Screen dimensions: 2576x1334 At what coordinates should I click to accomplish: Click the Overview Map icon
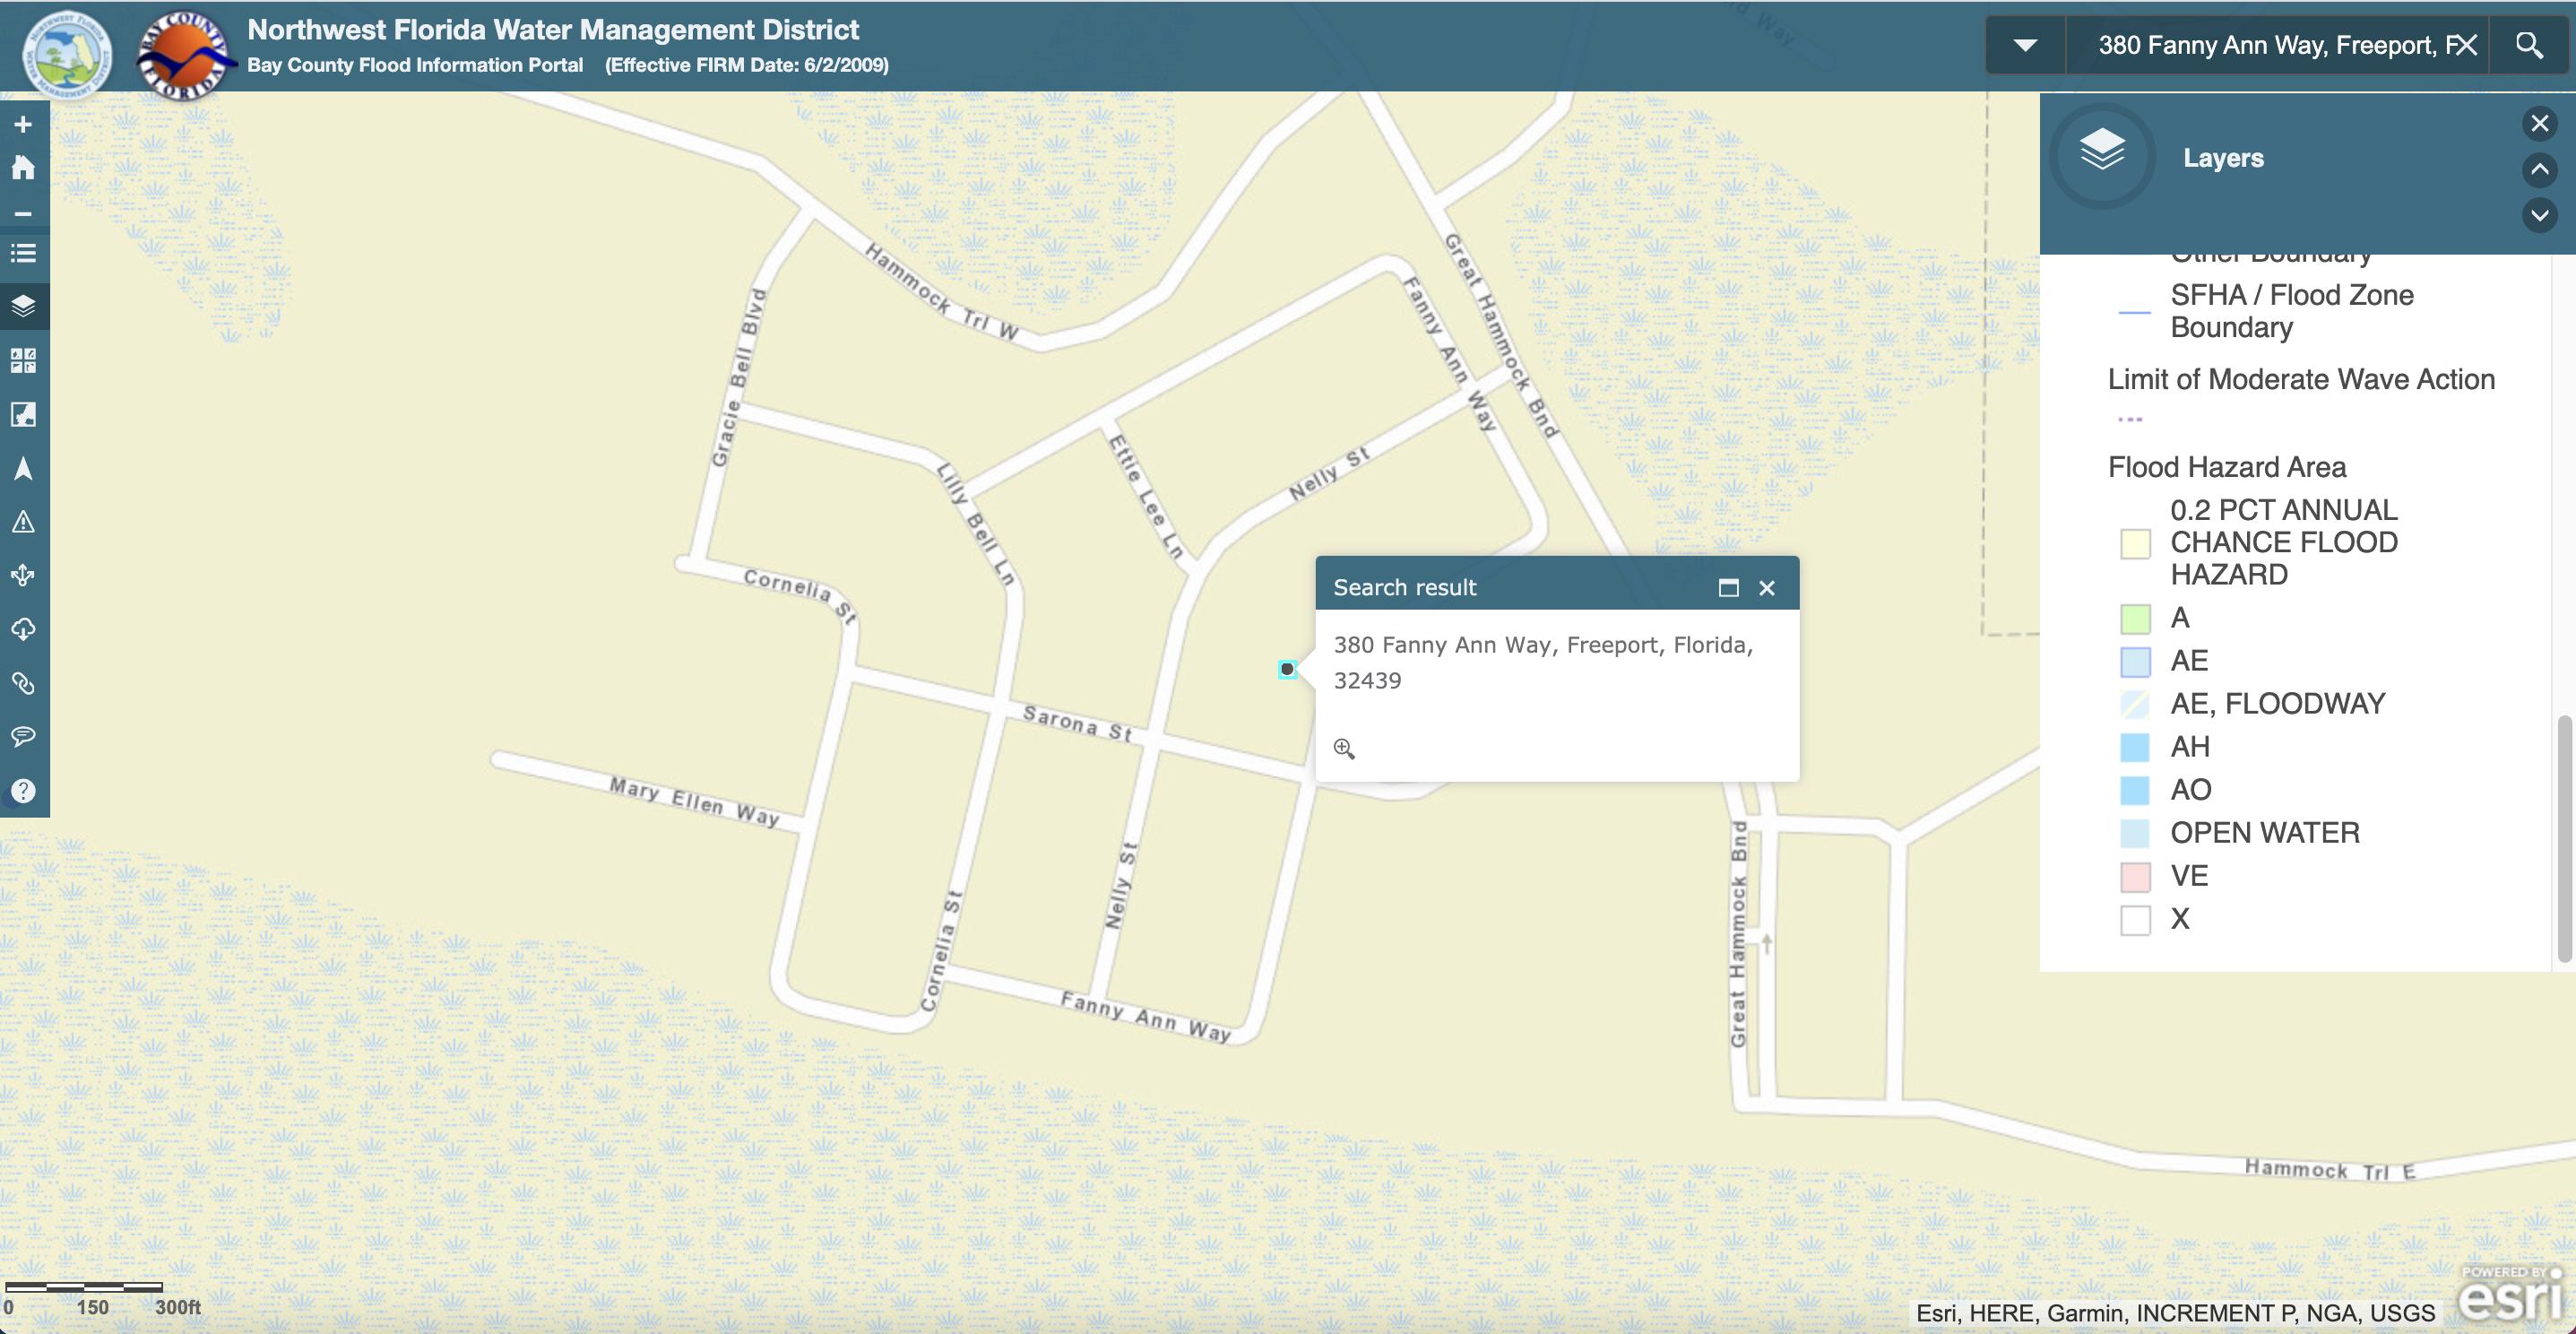pyautogui.click(x=22, y=415)
